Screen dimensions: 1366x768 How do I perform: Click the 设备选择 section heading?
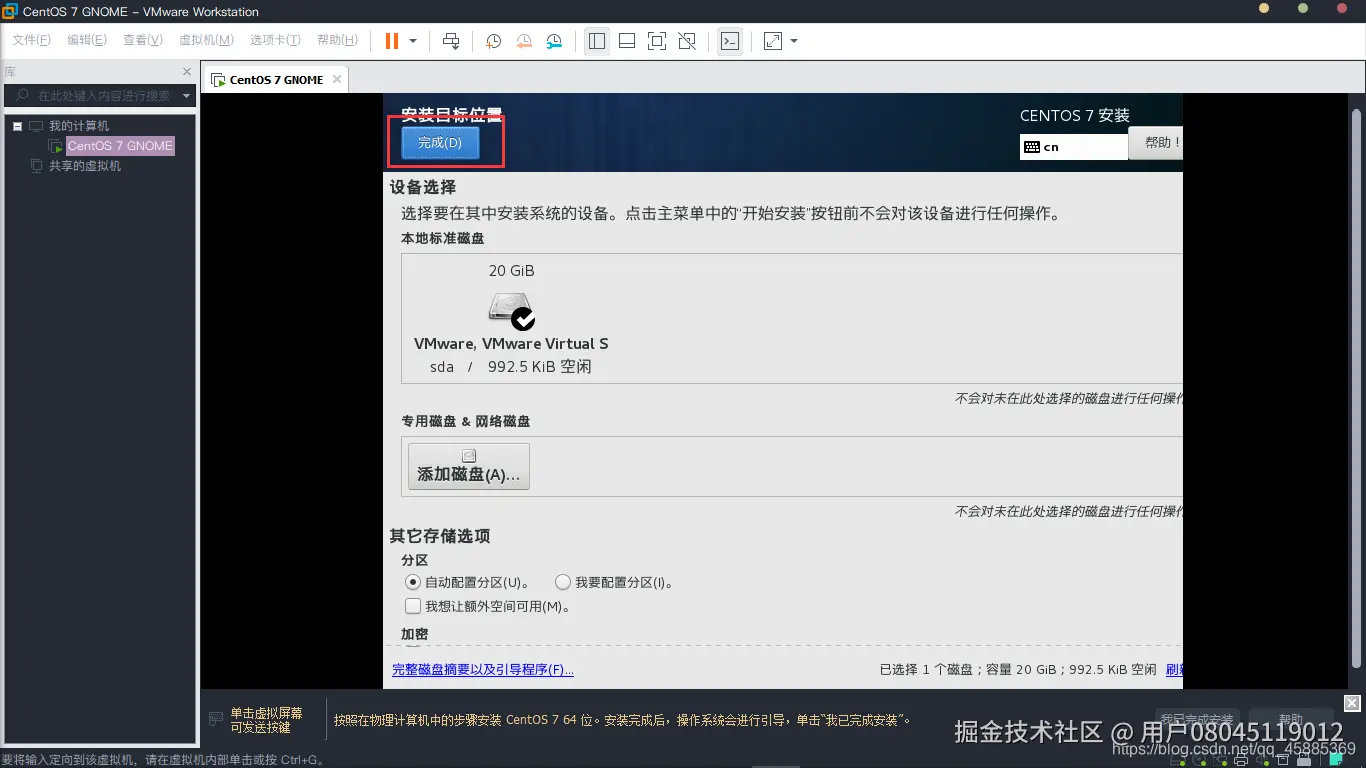click(x=423, y=187)
